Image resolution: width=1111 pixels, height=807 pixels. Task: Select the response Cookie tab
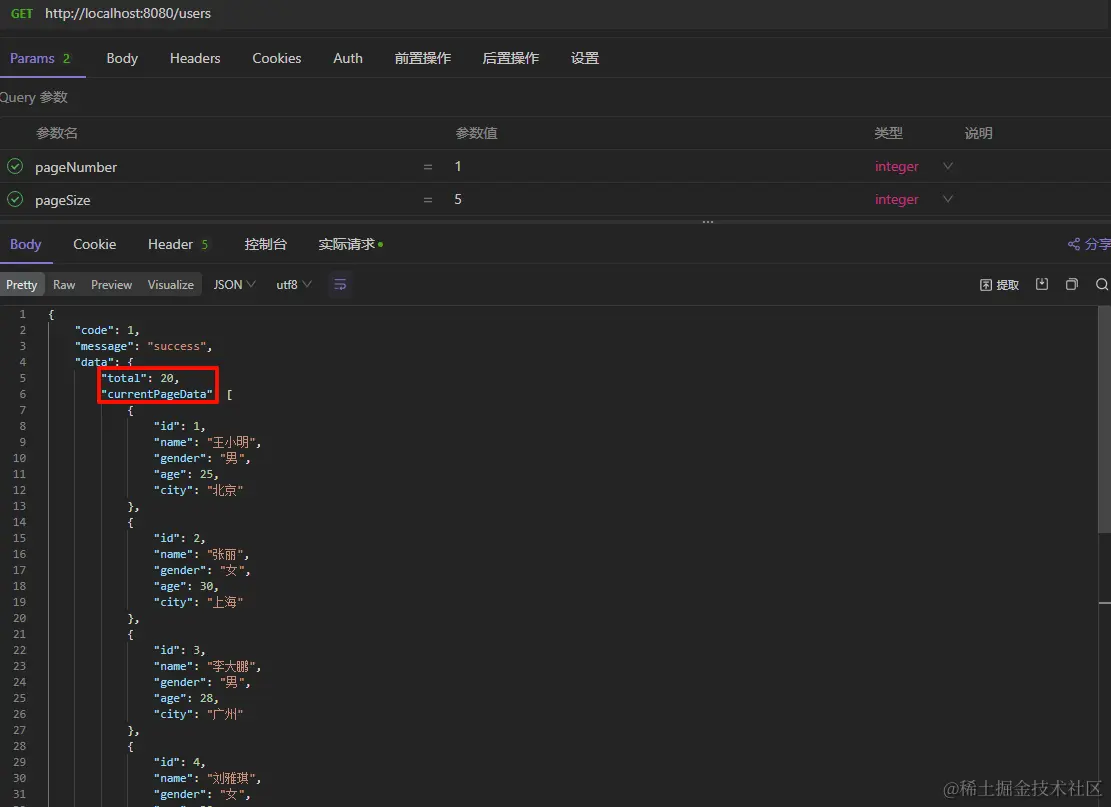point(94,244)
